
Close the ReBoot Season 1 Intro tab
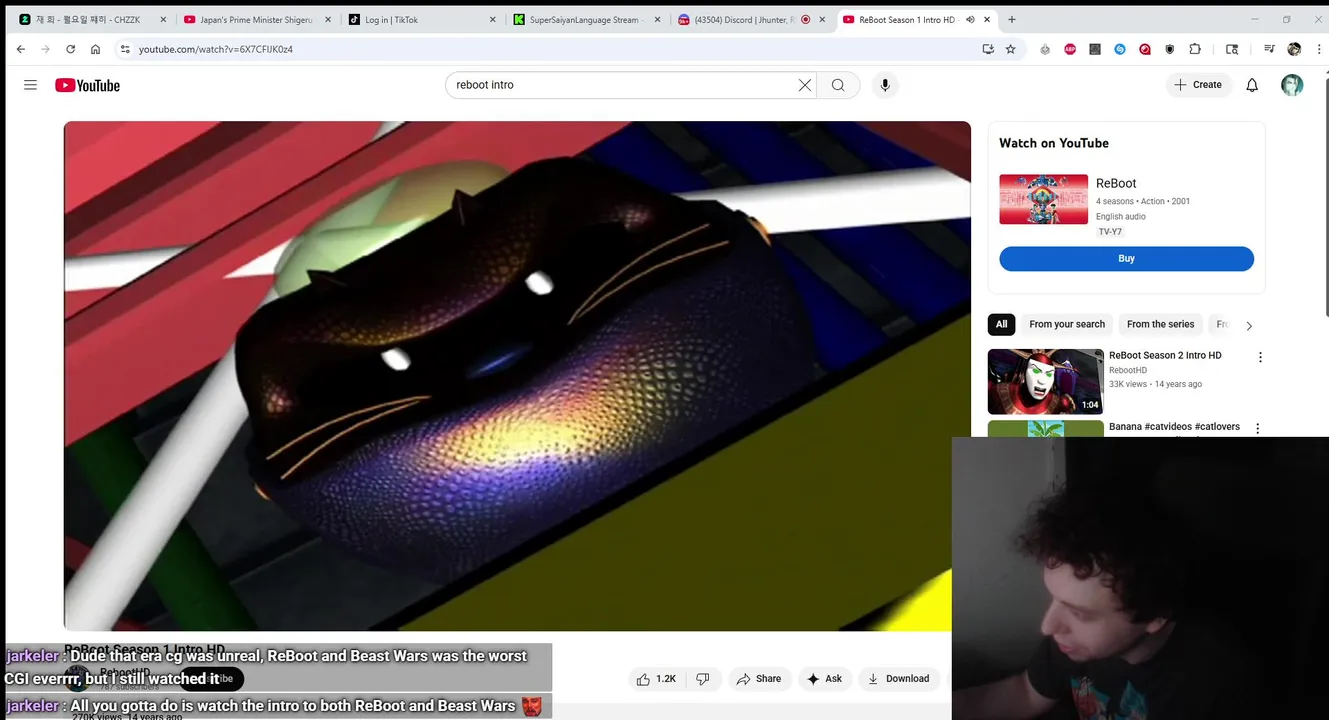(x=988, y=19)
